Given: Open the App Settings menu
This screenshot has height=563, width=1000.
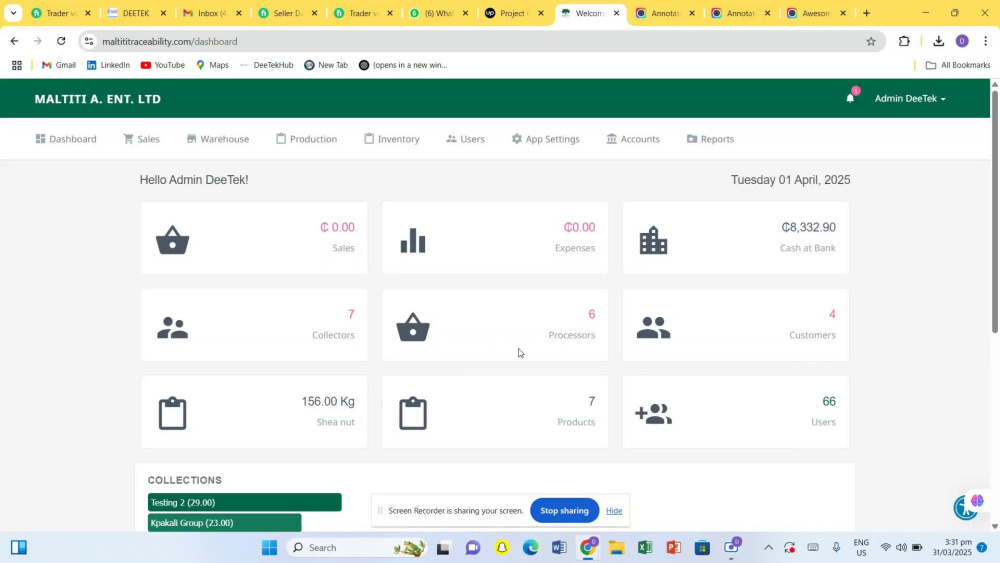Looking at the screenshot, I should pos(546,139).
